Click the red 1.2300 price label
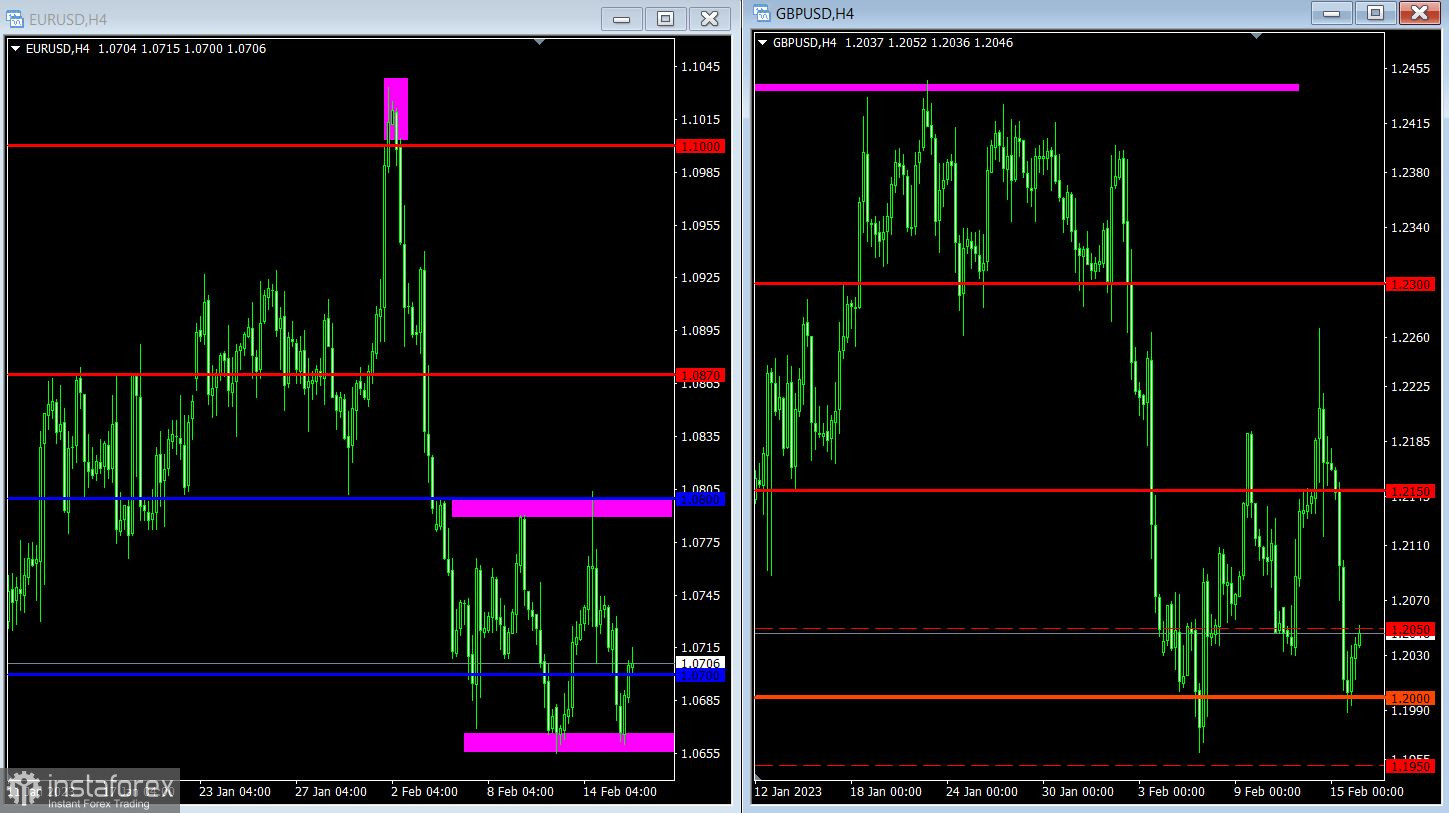The width and height of the screenshot is (1449, 813). (x=1411, y=284)
